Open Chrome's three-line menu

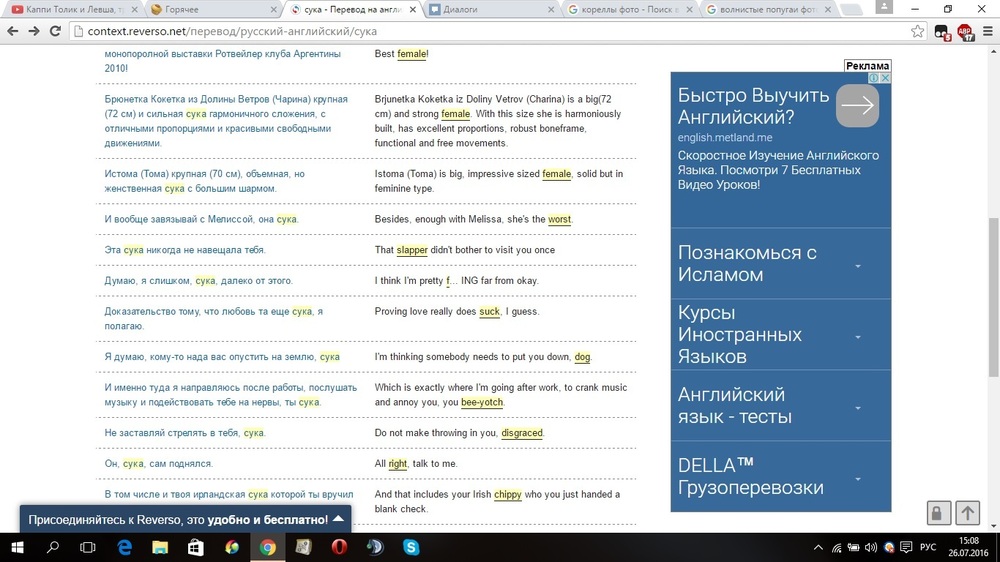click(987, 31)
